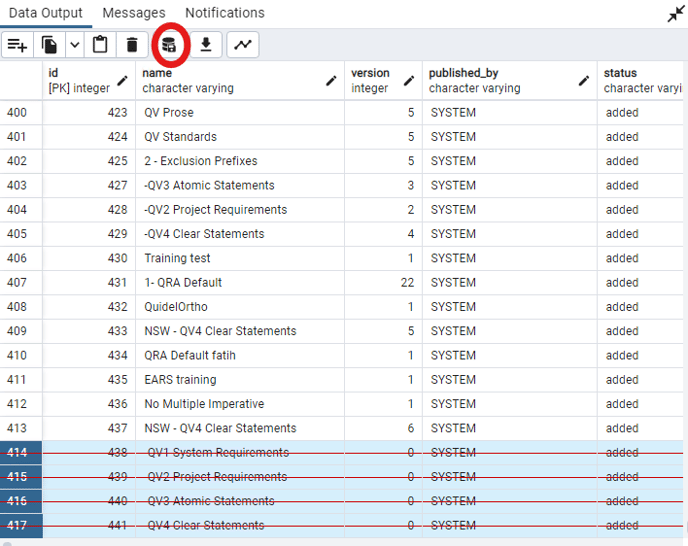The width and height of the screenshot is (688, 546).
Task: Click the Delete trash can icon
Action: pos(132,45)
